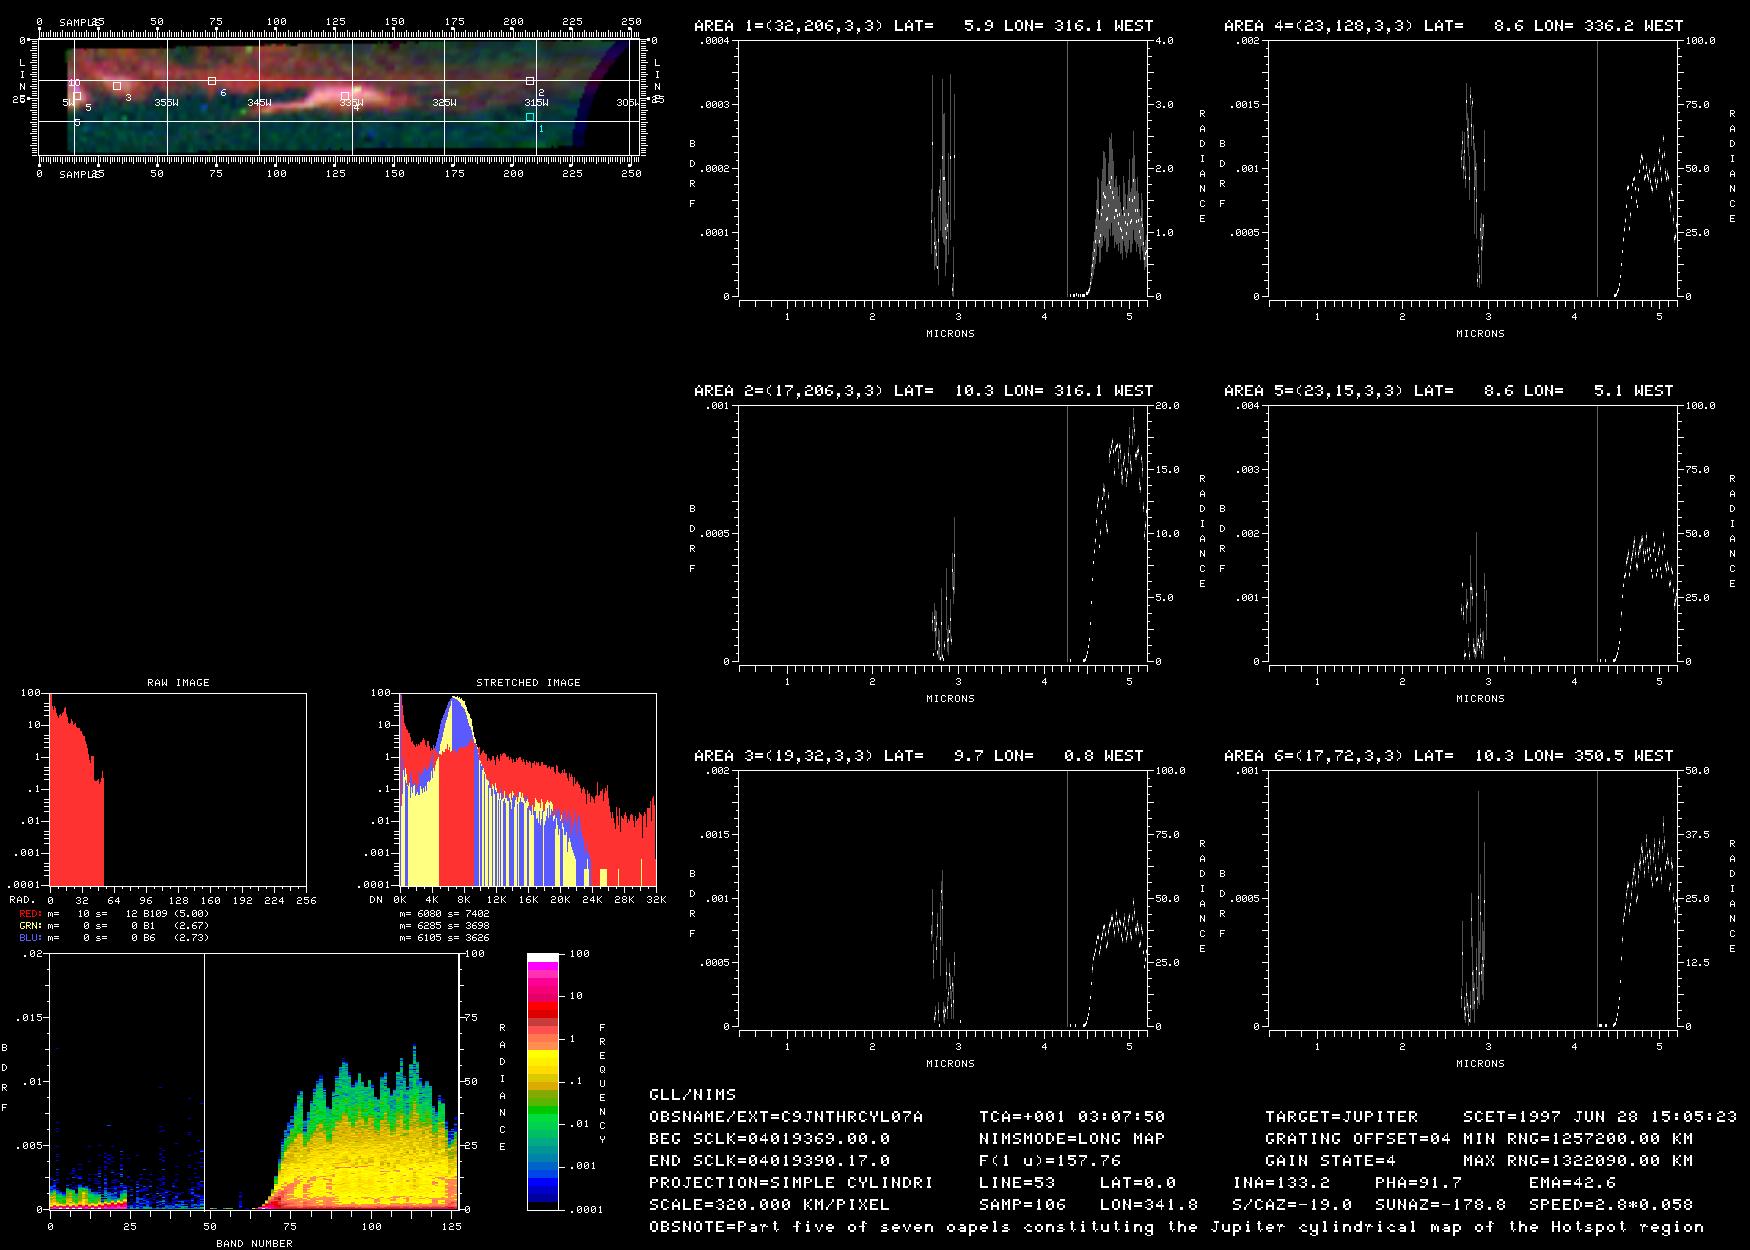Select the Area 5 marker near 5W
1750x1250 pixels.
[77, 97]
